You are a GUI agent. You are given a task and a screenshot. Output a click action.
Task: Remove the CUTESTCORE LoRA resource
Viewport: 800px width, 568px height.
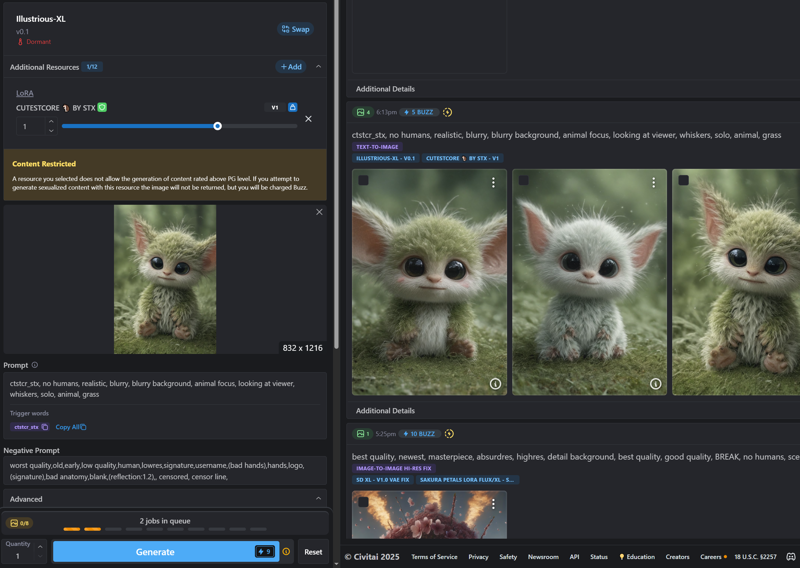click(308, 119)
